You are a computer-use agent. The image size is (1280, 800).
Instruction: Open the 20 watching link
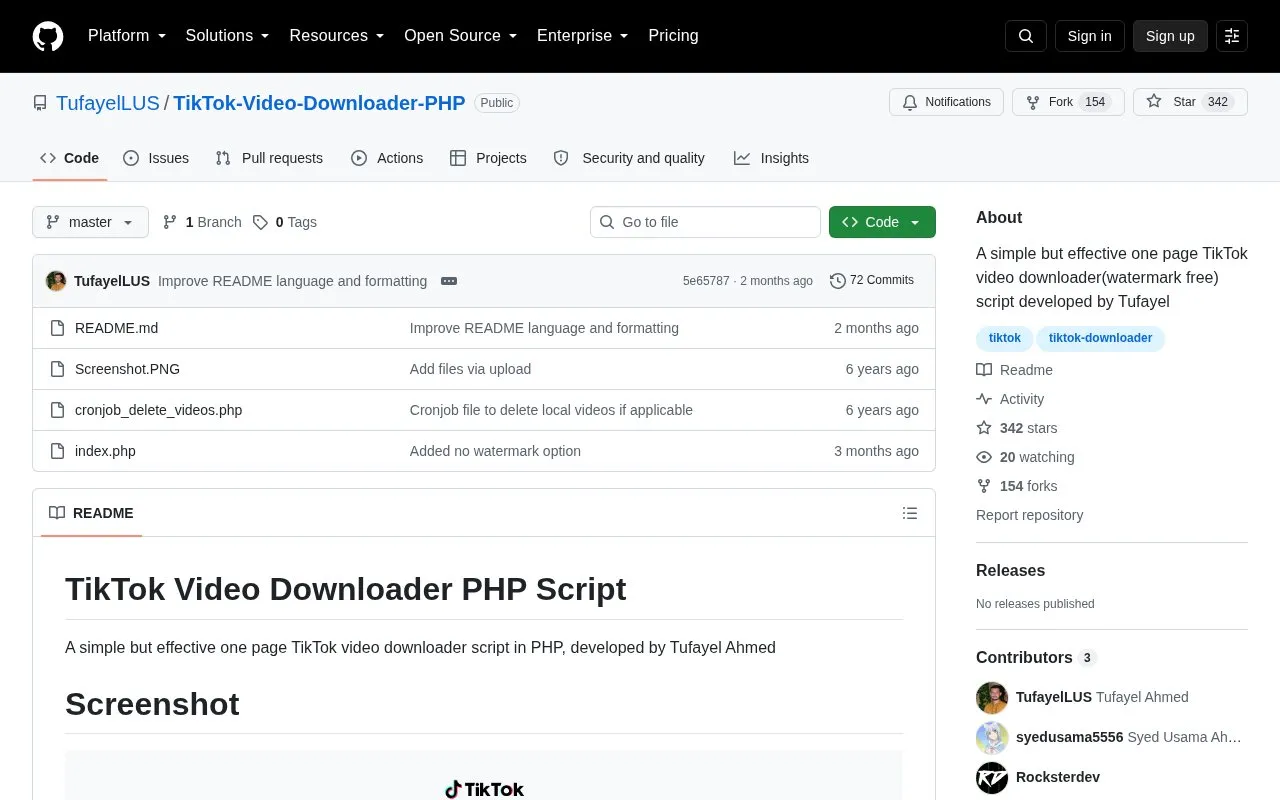tap(1025, 457)
